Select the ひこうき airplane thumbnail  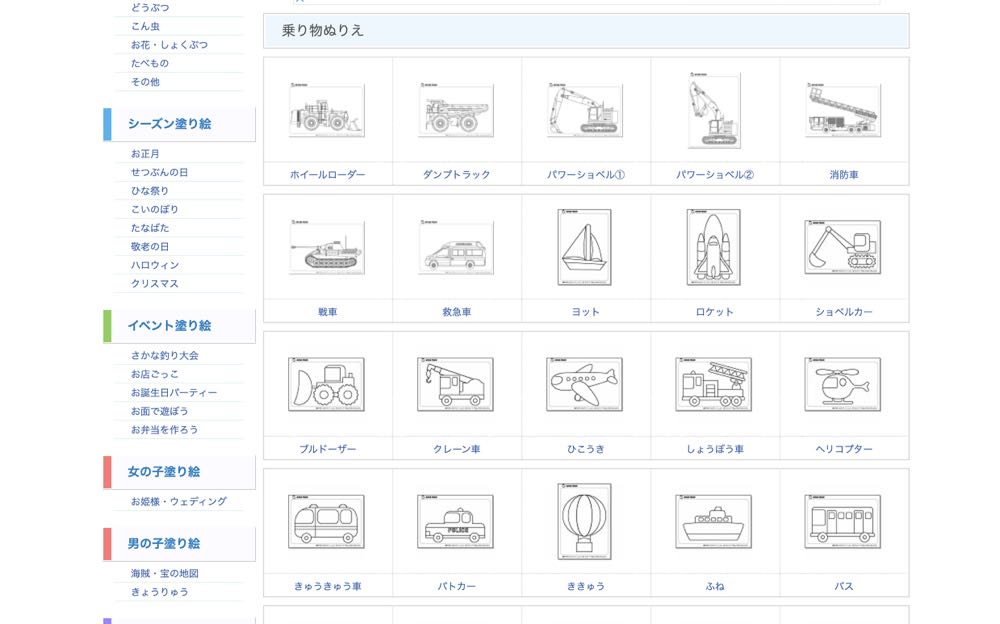tap(585, 384)
